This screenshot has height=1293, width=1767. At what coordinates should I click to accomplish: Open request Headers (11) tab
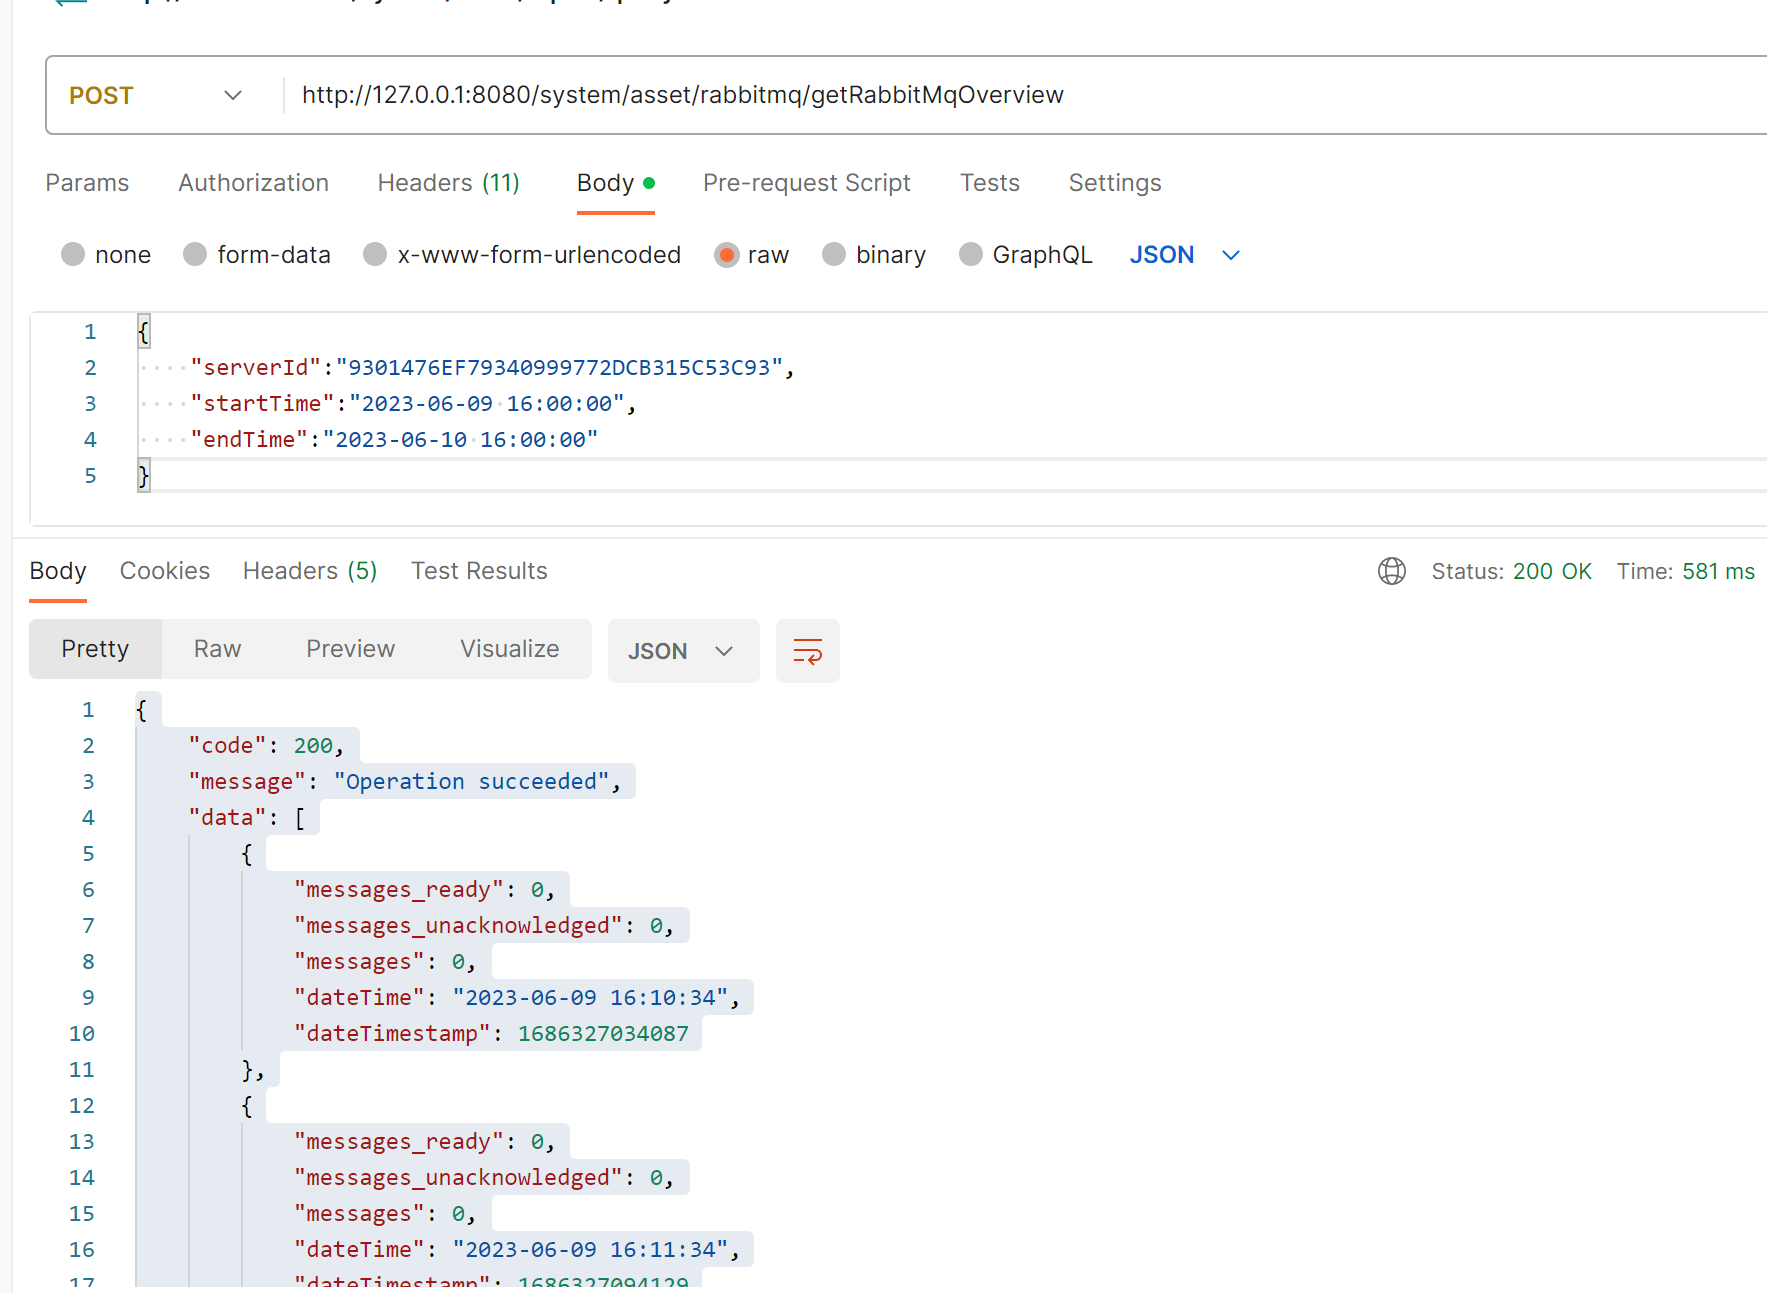[448, 183]
